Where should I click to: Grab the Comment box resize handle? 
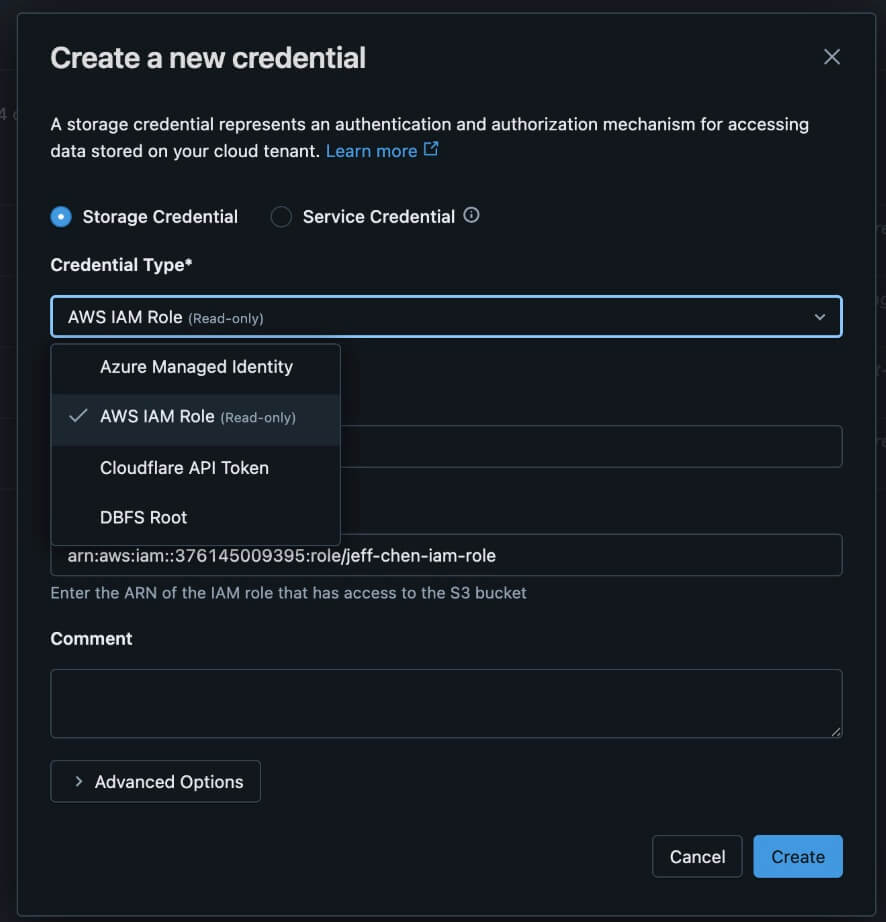(x=835, y=731)
